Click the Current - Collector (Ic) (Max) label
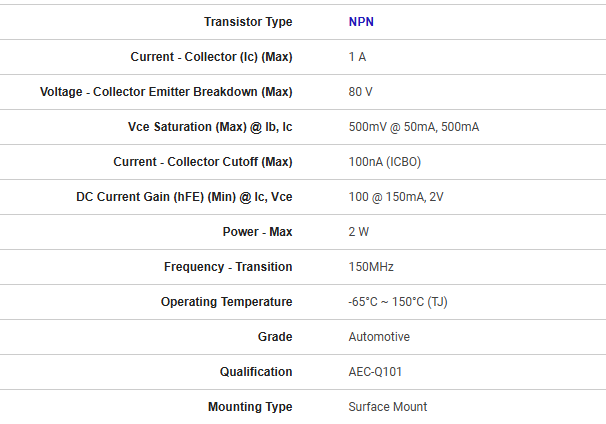The height and width of the screenshot is (424, 606). click(211, 57)
